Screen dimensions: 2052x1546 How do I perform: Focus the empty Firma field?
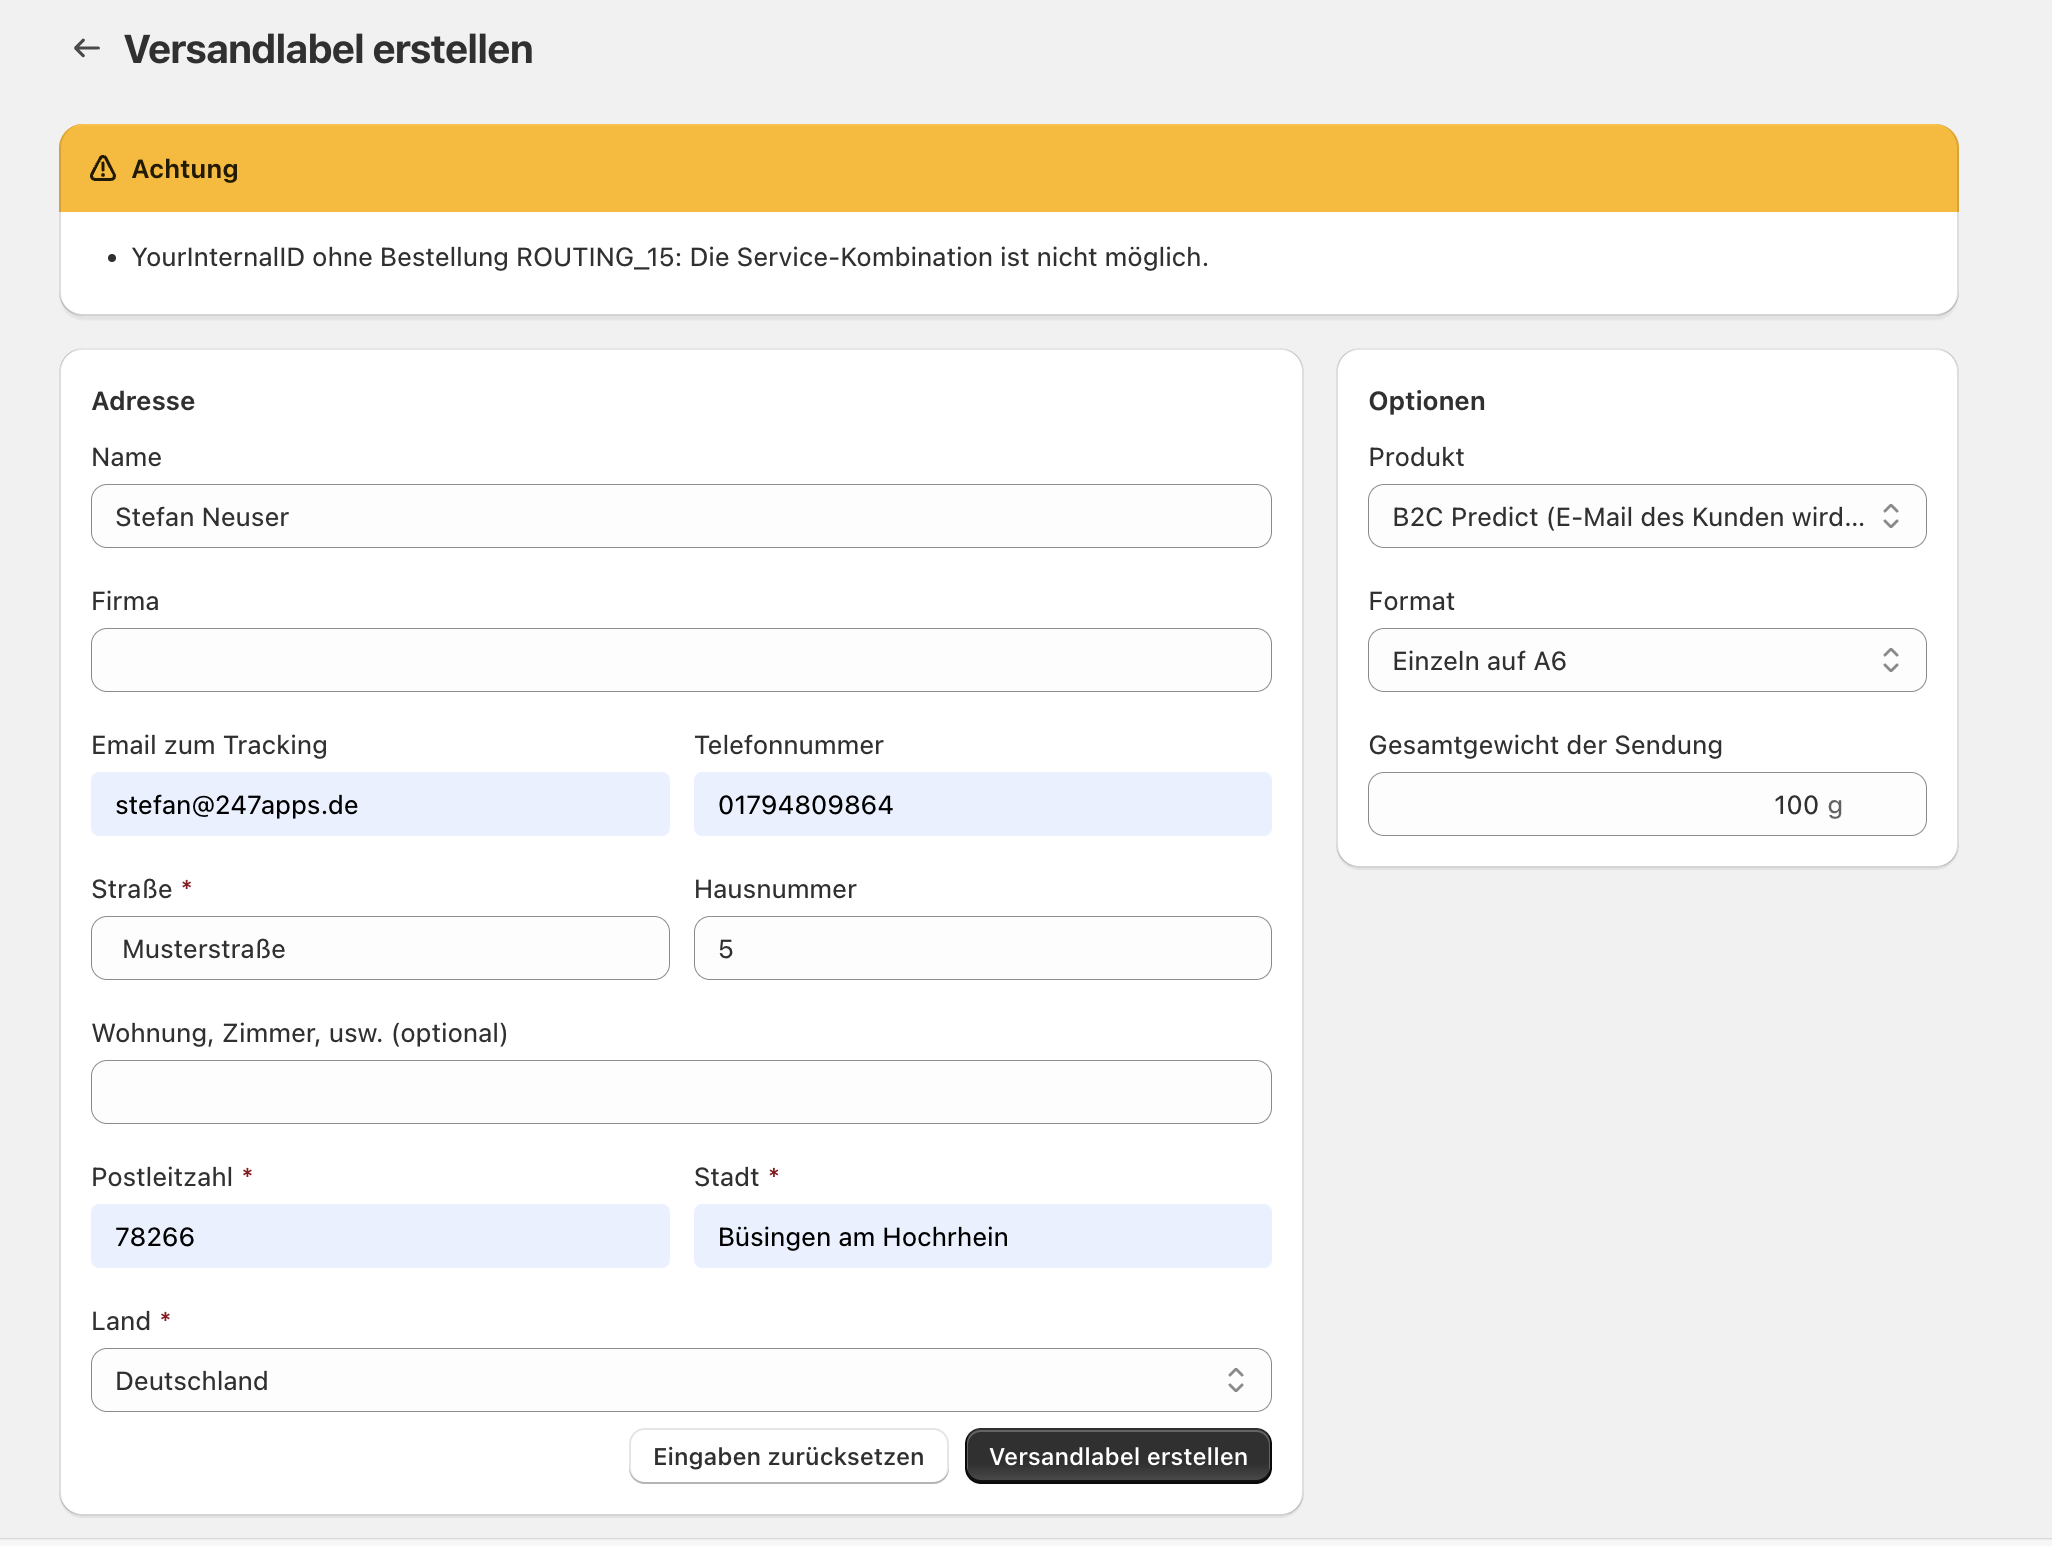tap(680, 661)
